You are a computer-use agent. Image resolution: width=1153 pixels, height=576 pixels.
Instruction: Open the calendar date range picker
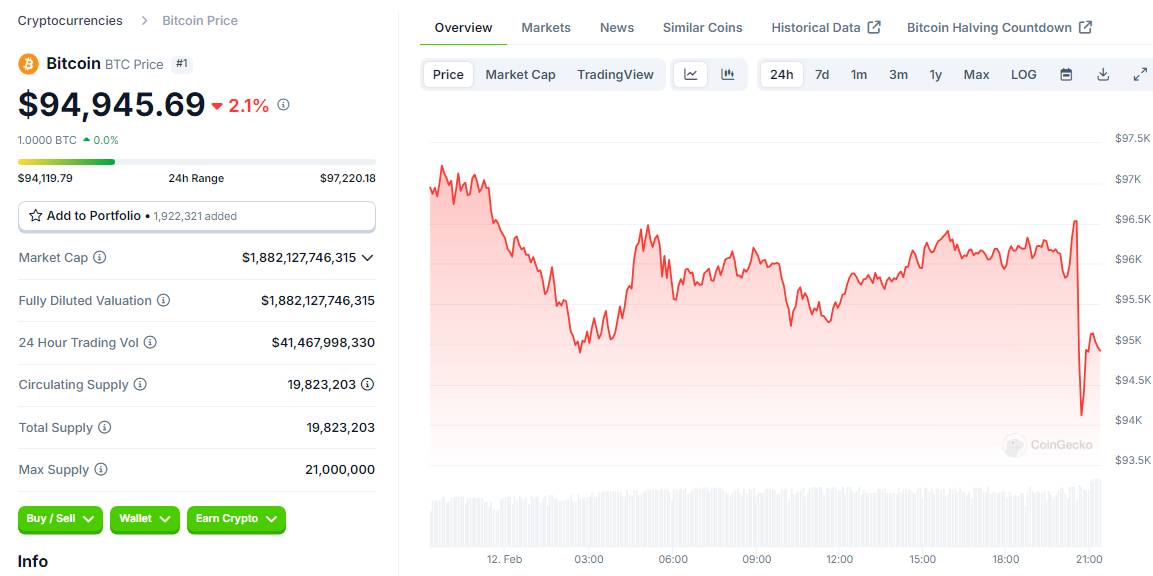coord(1066,74)
